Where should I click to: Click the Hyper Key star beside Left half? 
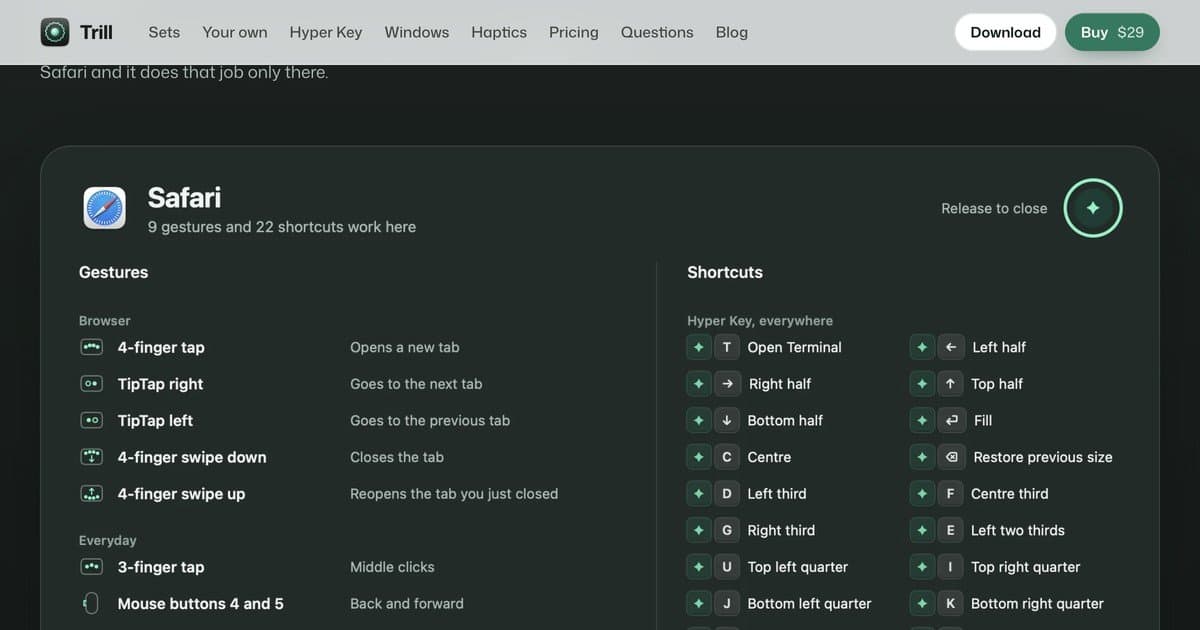tap(923, 347)
